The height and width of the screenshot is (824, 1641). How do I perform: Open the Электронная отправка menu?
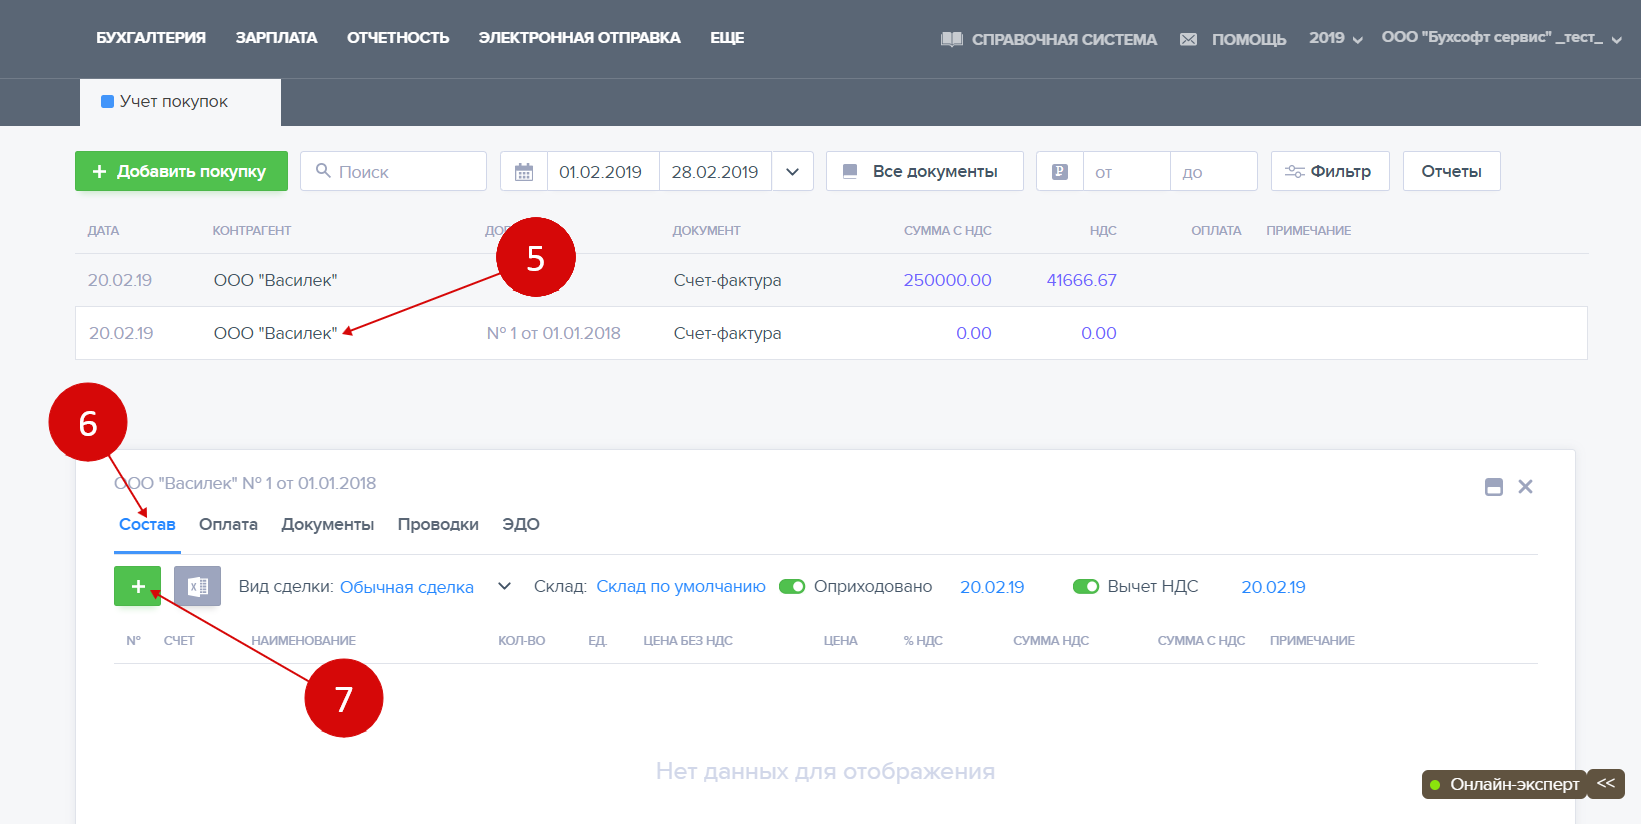point(579,38)
